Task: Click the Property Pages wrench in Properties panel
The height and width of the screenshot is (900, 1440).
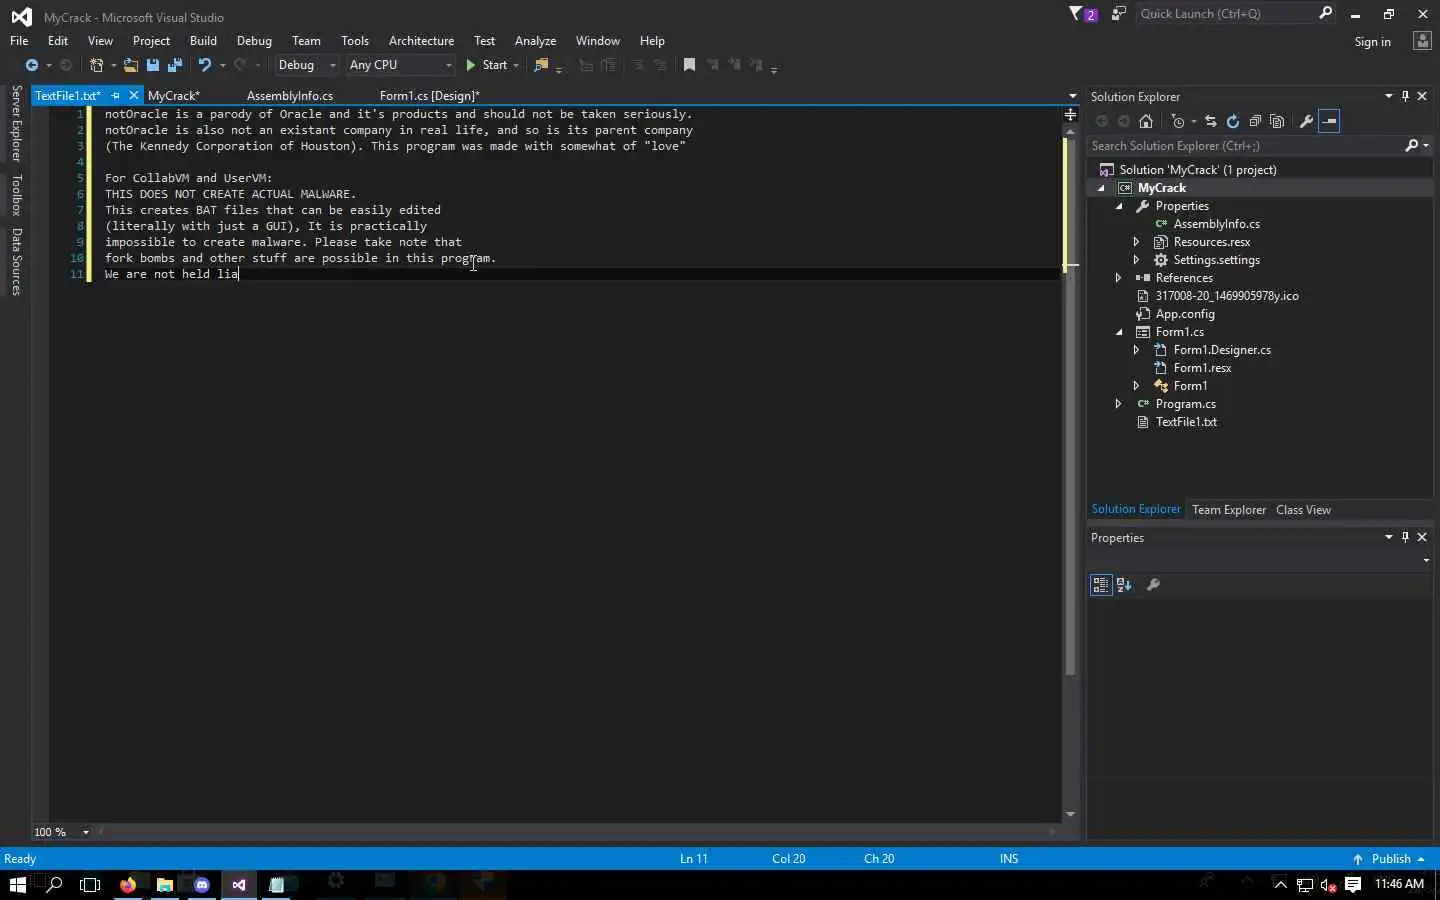Action: pos(1153,585)
